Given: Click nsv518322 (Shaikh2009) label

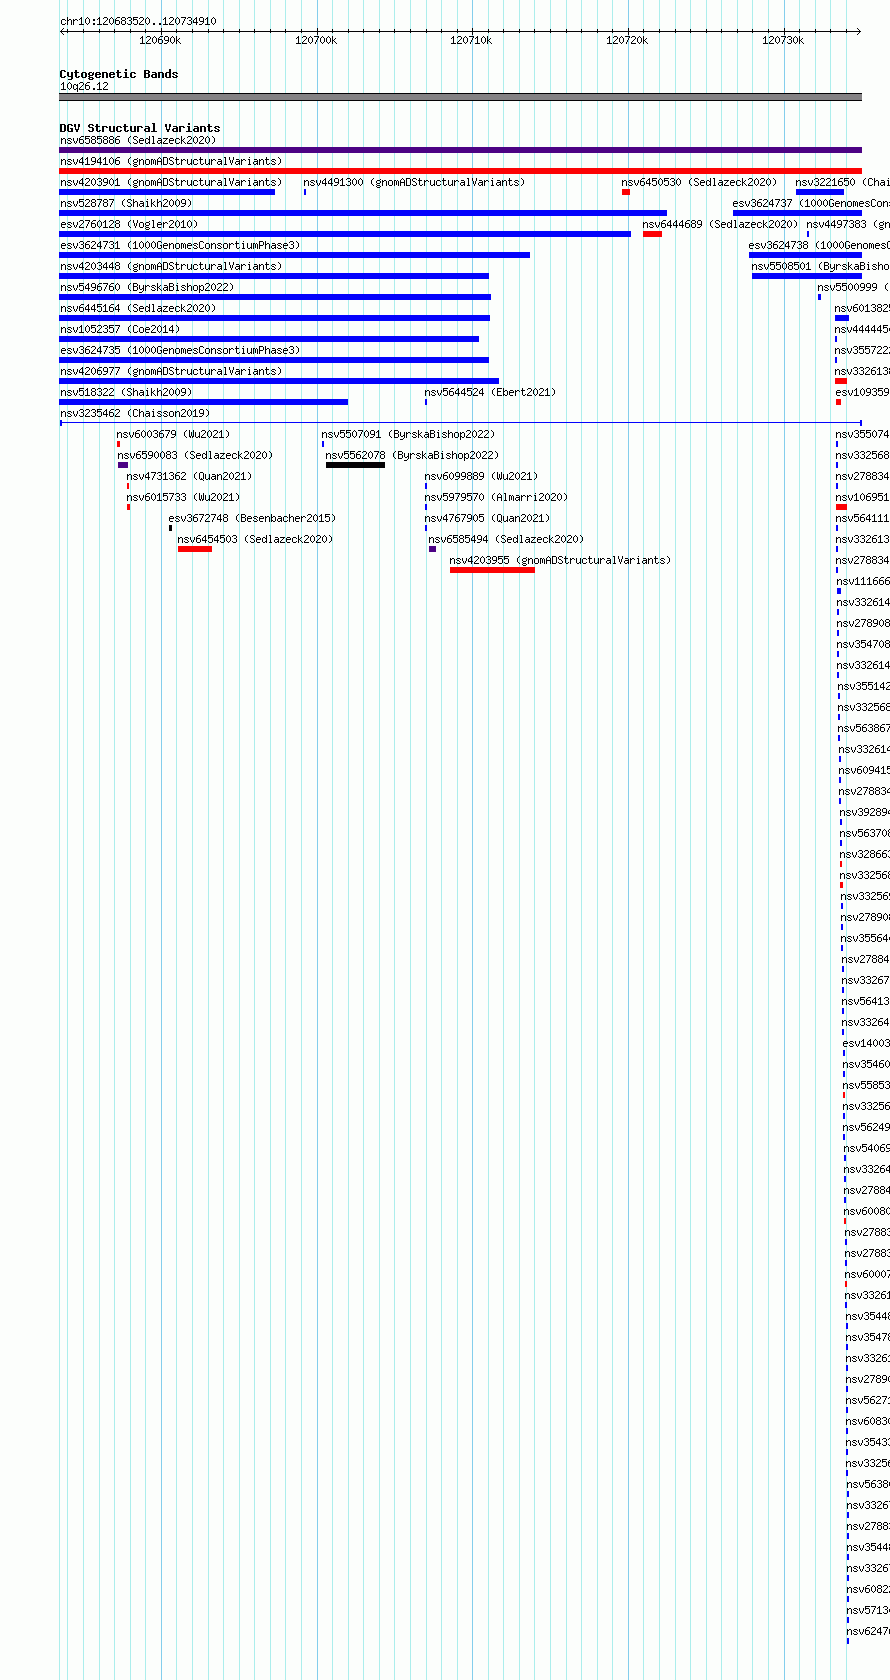Looking at the screenshot, I should coord(126,392).
